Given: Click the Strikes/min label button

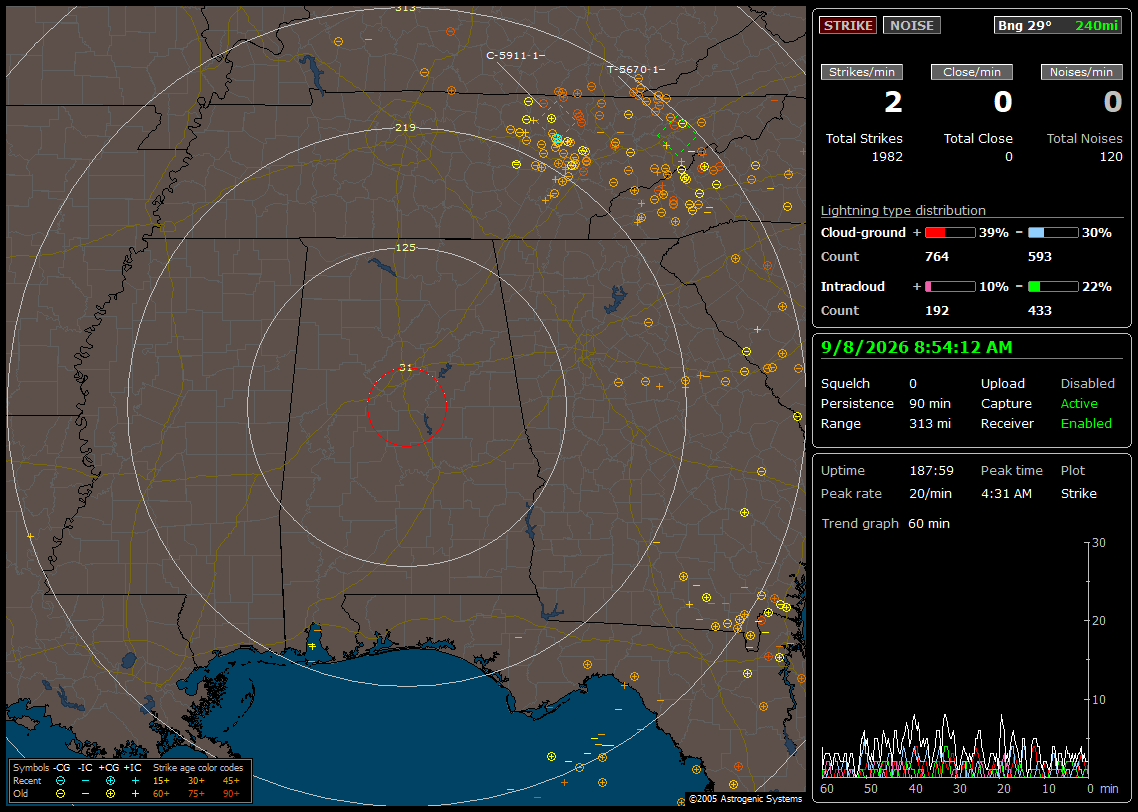Looking at the screenshot, I should pyautogui.click(x=861, y=72).
